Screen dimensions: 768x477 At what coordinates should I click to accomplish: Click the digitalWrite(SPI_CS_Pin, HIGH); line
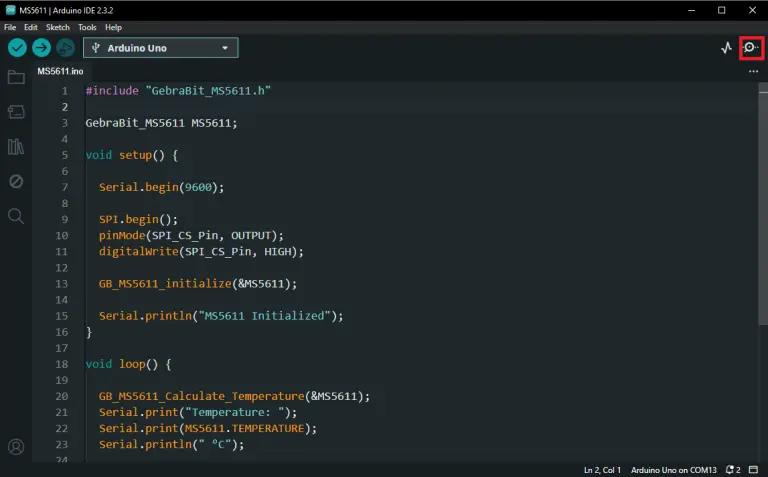coord(201,252)
